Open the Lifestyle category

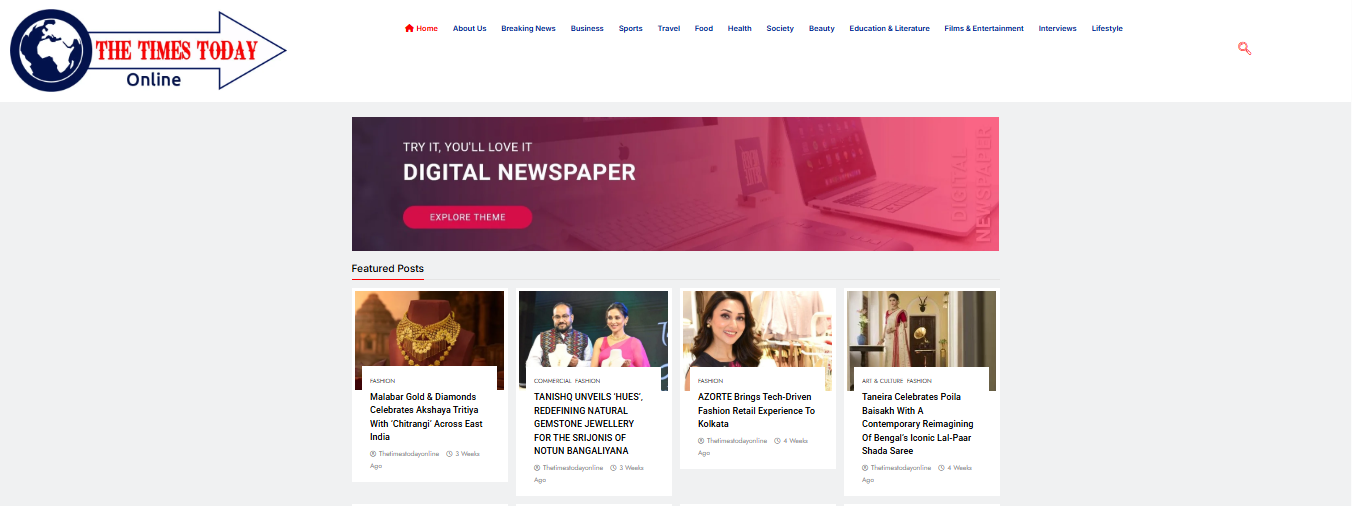(x=1107, y=28)
